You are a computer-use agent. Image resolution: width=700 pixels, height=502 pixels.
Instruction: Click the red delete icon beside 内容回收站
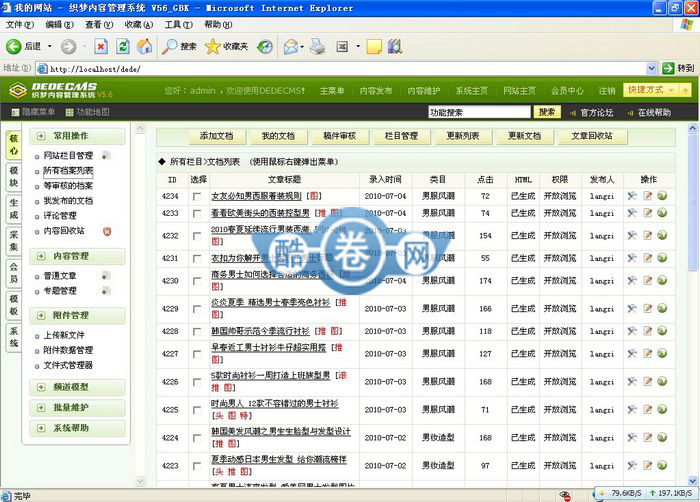pyautogui.click(x=107, y=231)
